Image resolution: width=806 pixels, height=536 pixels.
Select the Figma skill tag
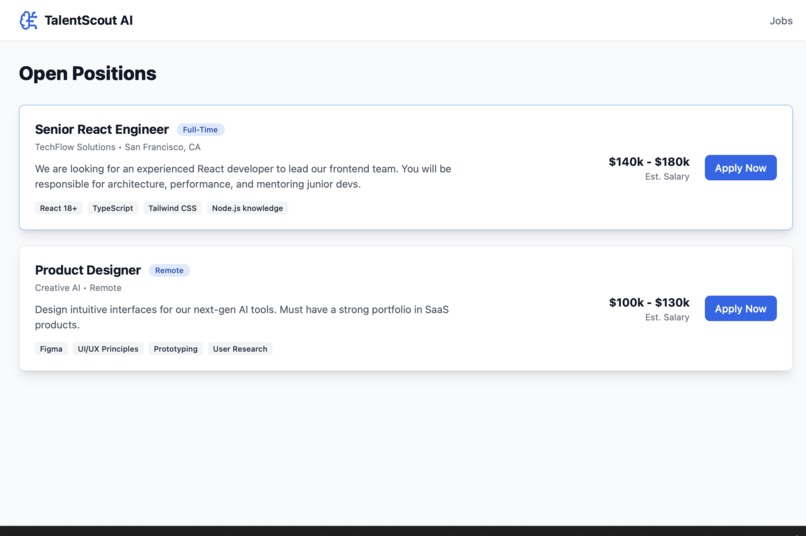[51, 349]
